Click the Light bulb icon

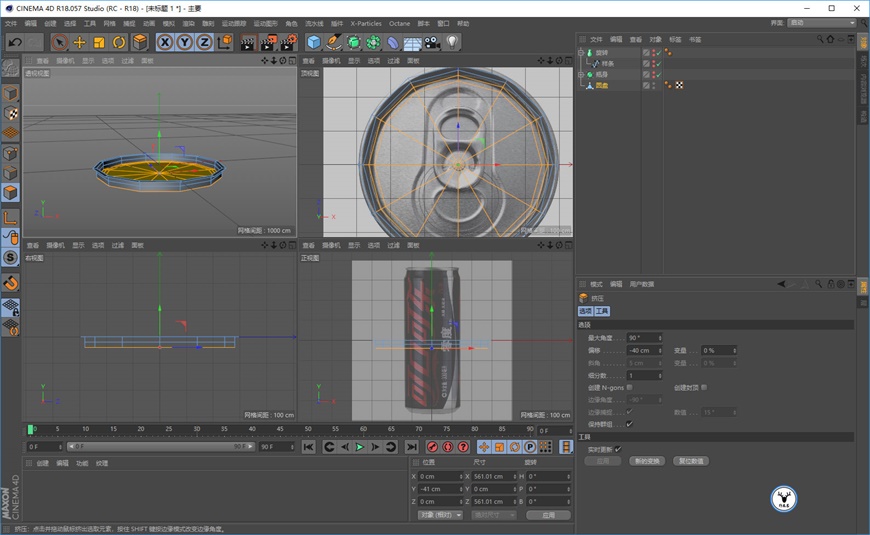click(x=452, y=42)
